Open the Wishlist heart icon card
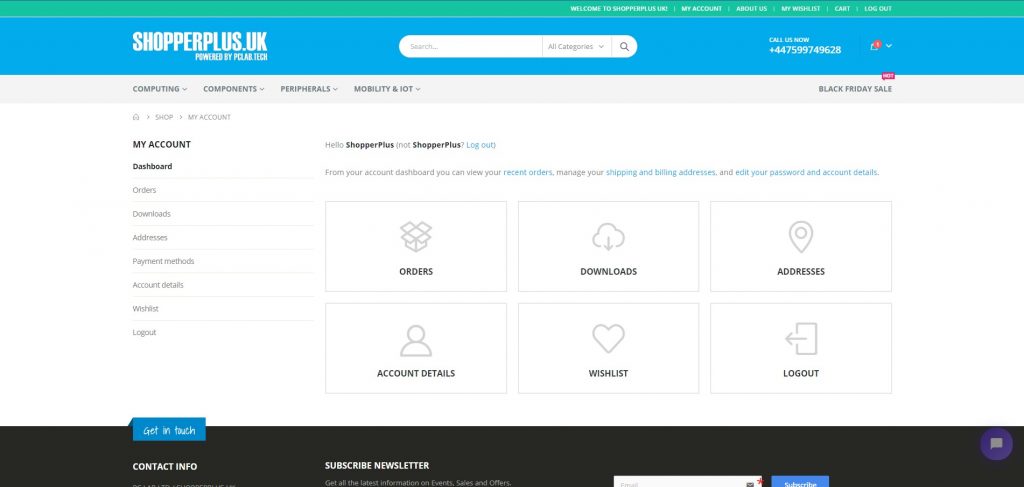This screenshot has width=1024, height=487. (608, 348)
